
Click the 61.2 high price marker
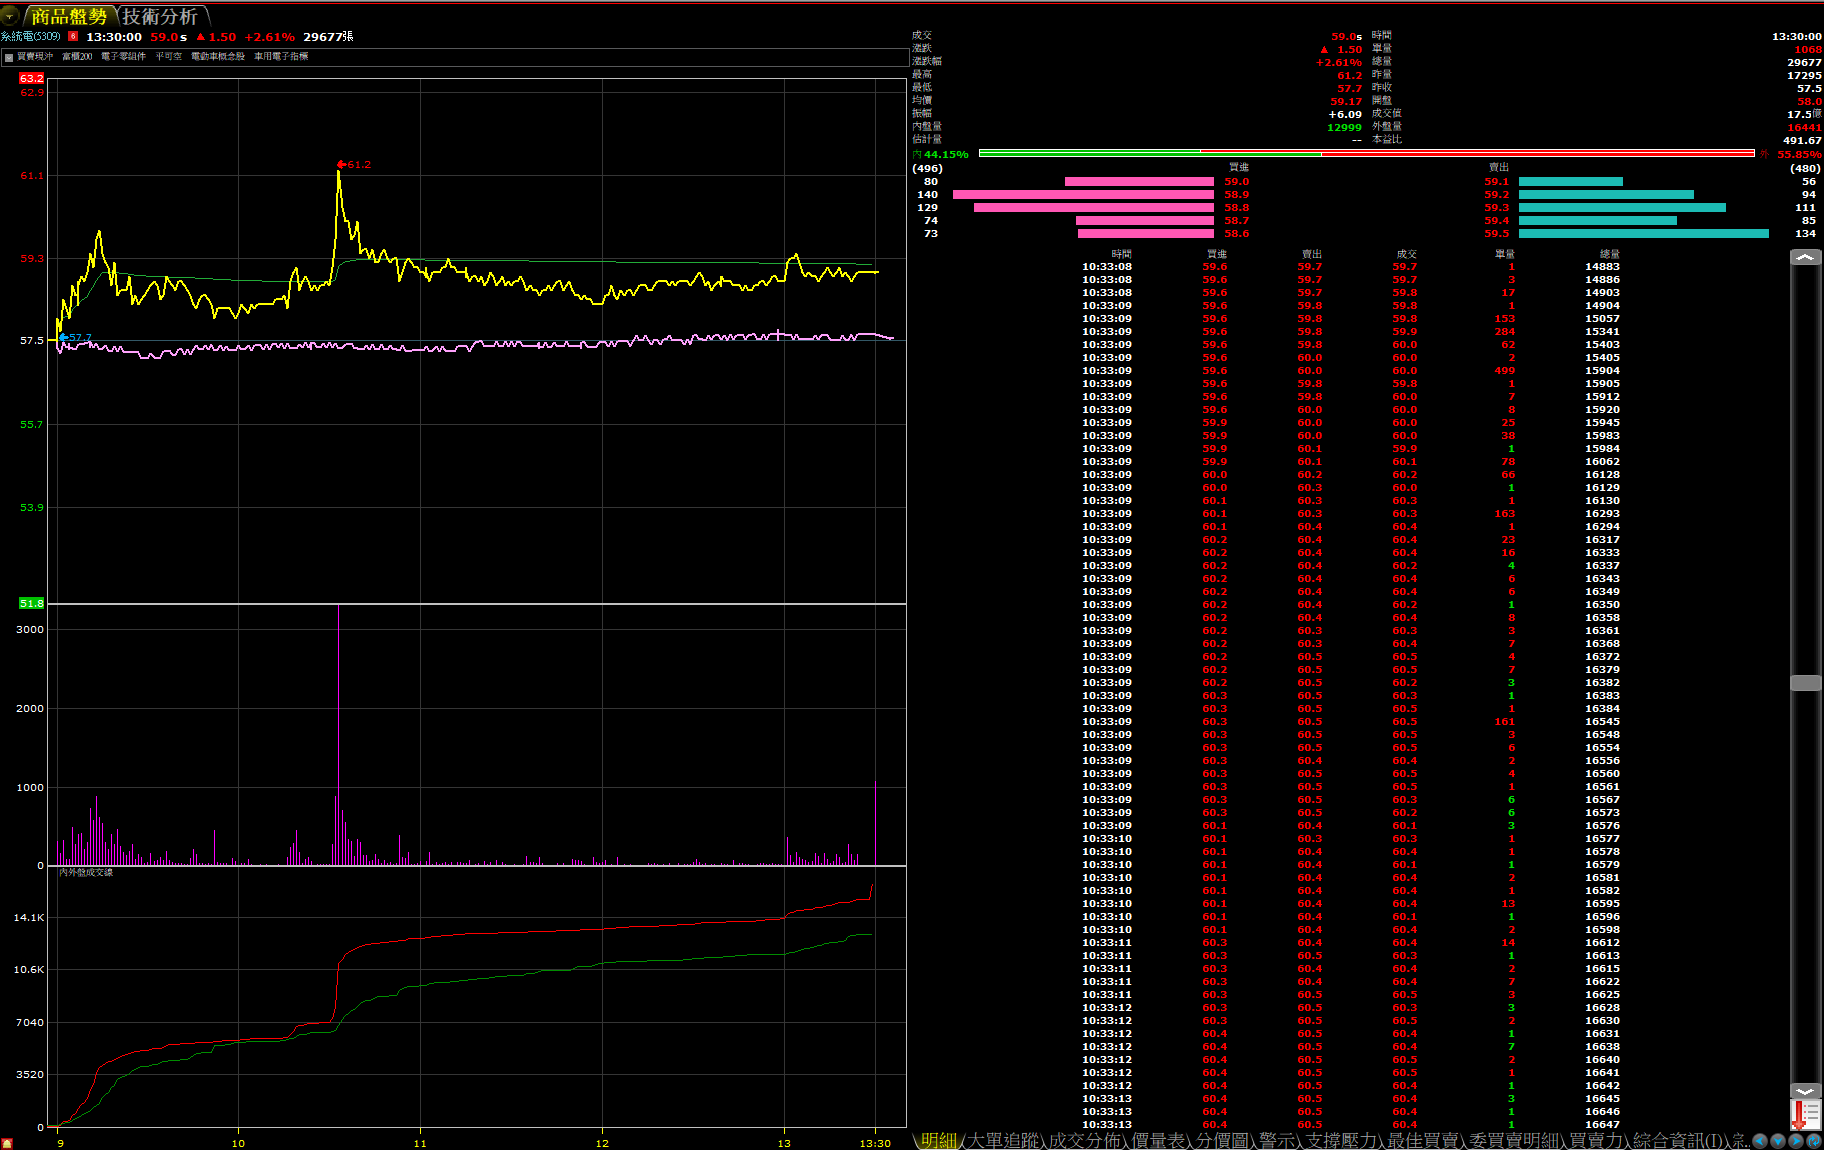coord(355,164)
